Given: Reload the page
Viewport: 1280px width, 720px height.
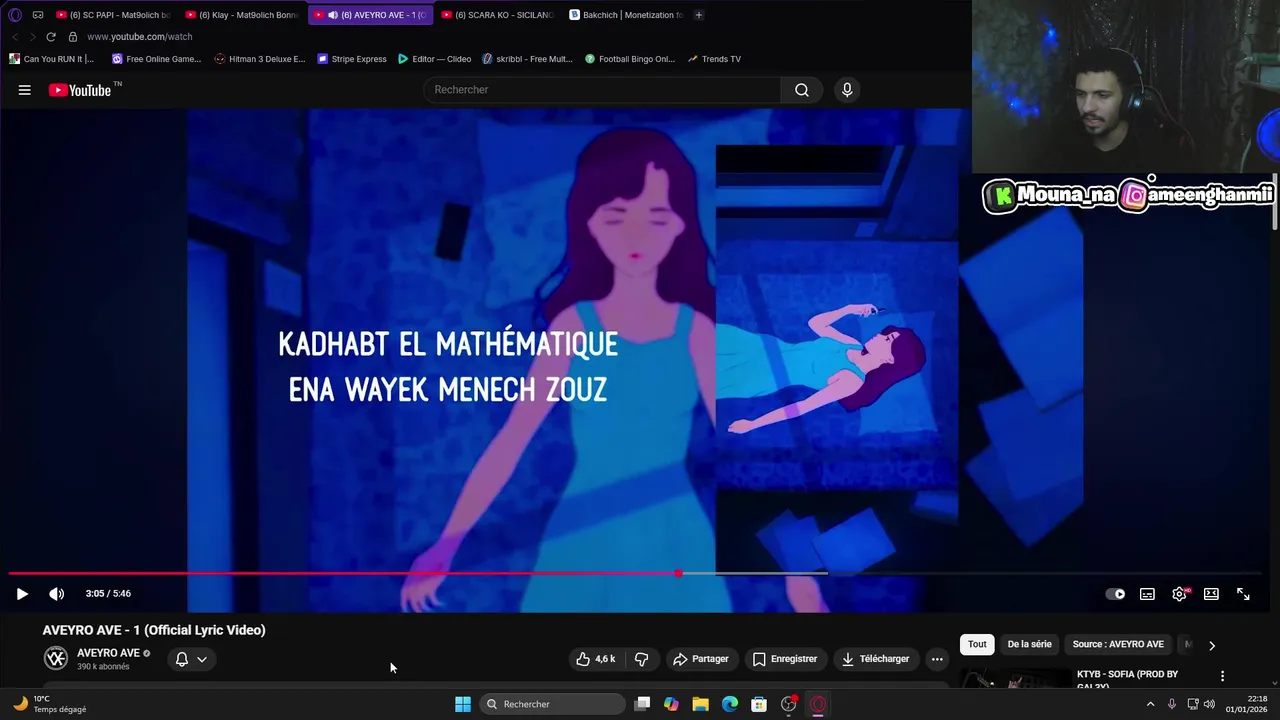Looking at the screenshot, I should point(51,37).
